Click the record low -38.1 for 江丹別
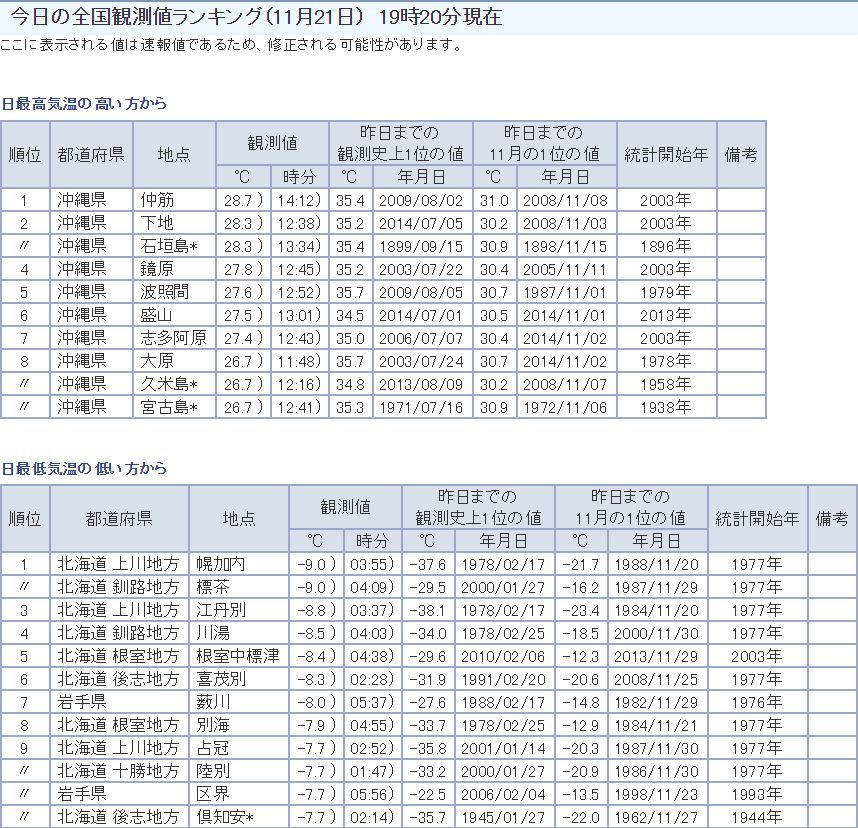 [x=427, y=610]
